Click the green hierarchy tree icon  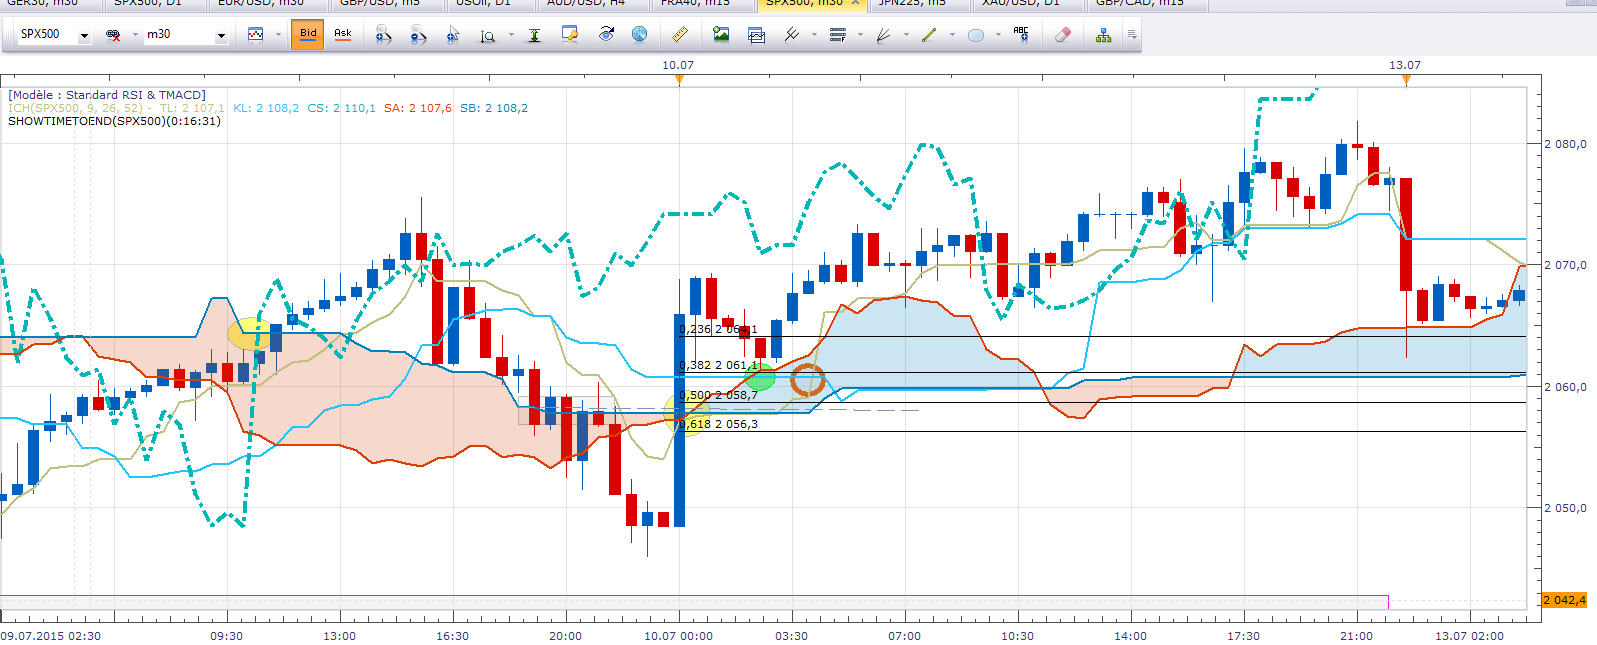[x=1103, y=35]
